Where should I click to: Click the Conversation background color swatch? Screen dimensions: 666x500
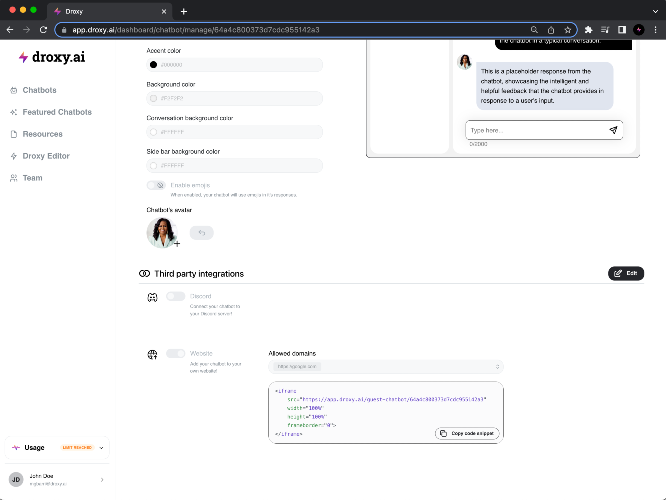[x=153, y=132]
